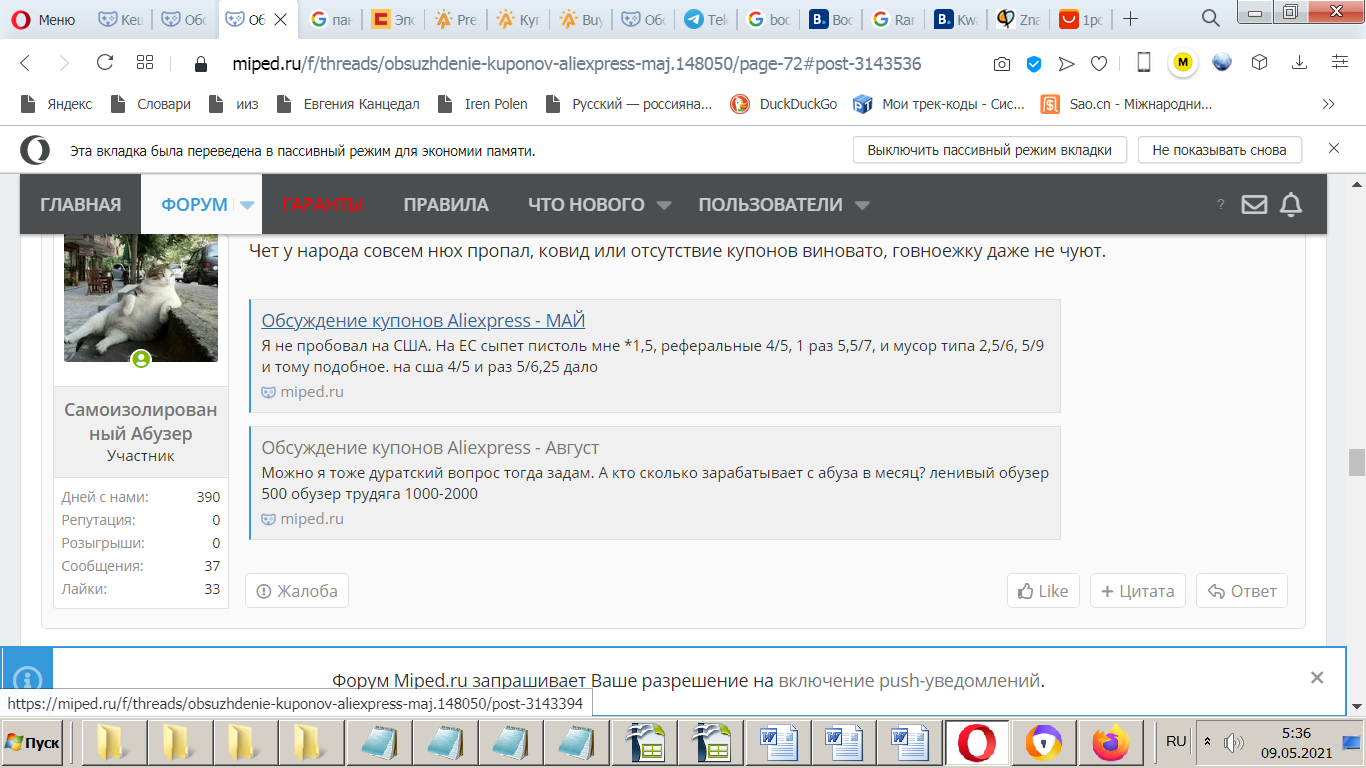Click the Цитата quote button

[x=1138, y=591]
